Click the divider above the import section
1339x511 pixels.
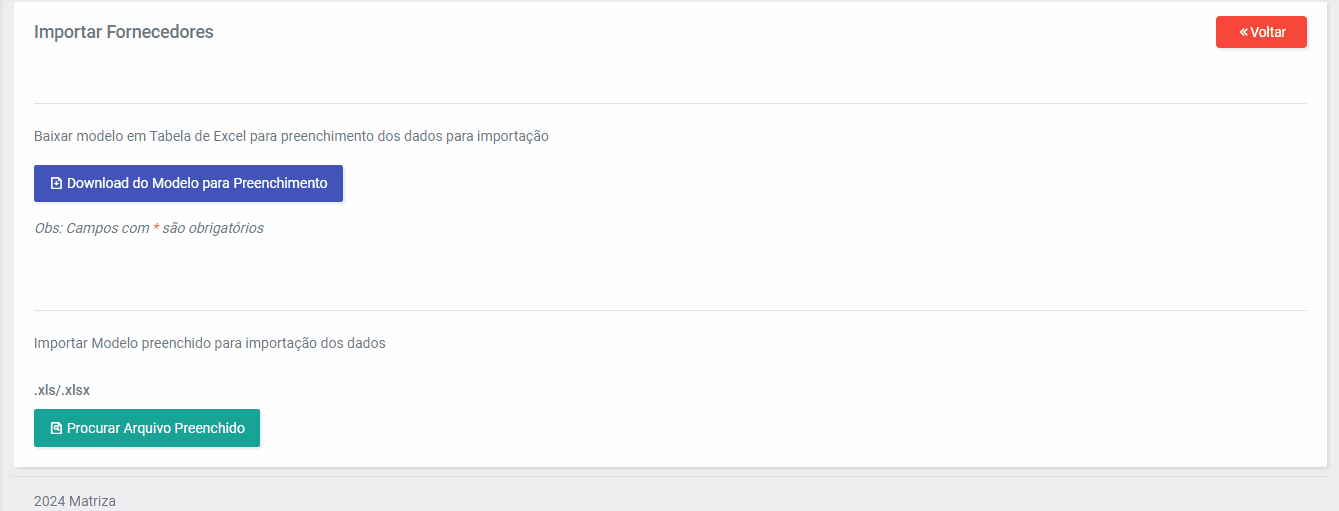point(670,310)
